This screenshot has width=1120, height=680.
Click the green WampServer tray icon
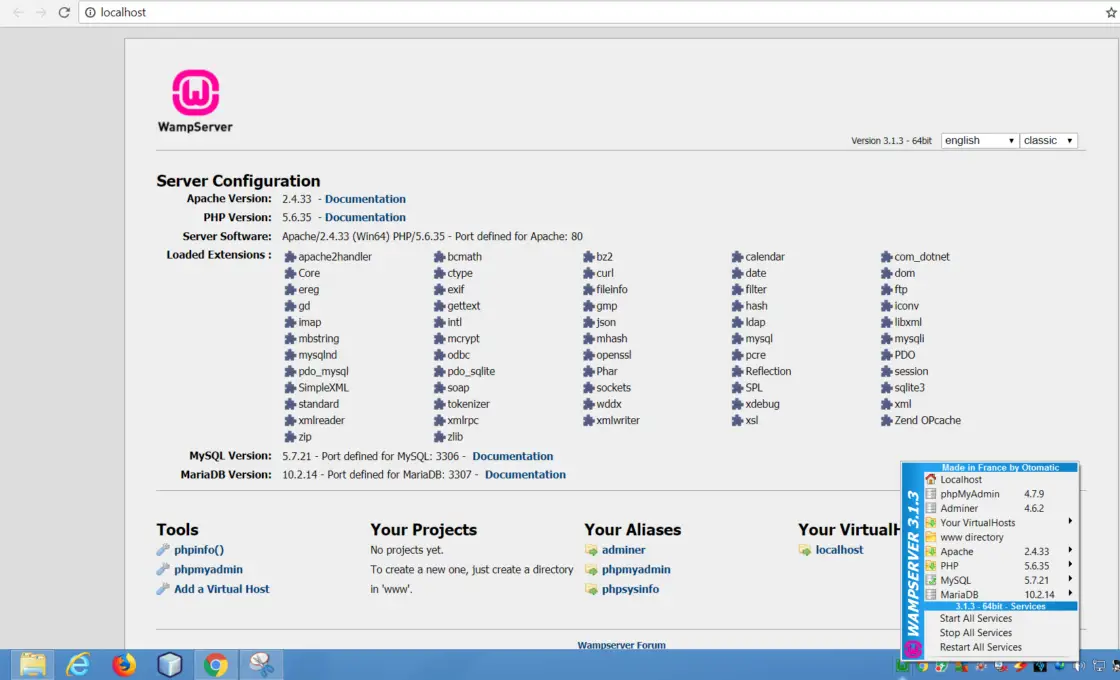(x=903, y=665)
